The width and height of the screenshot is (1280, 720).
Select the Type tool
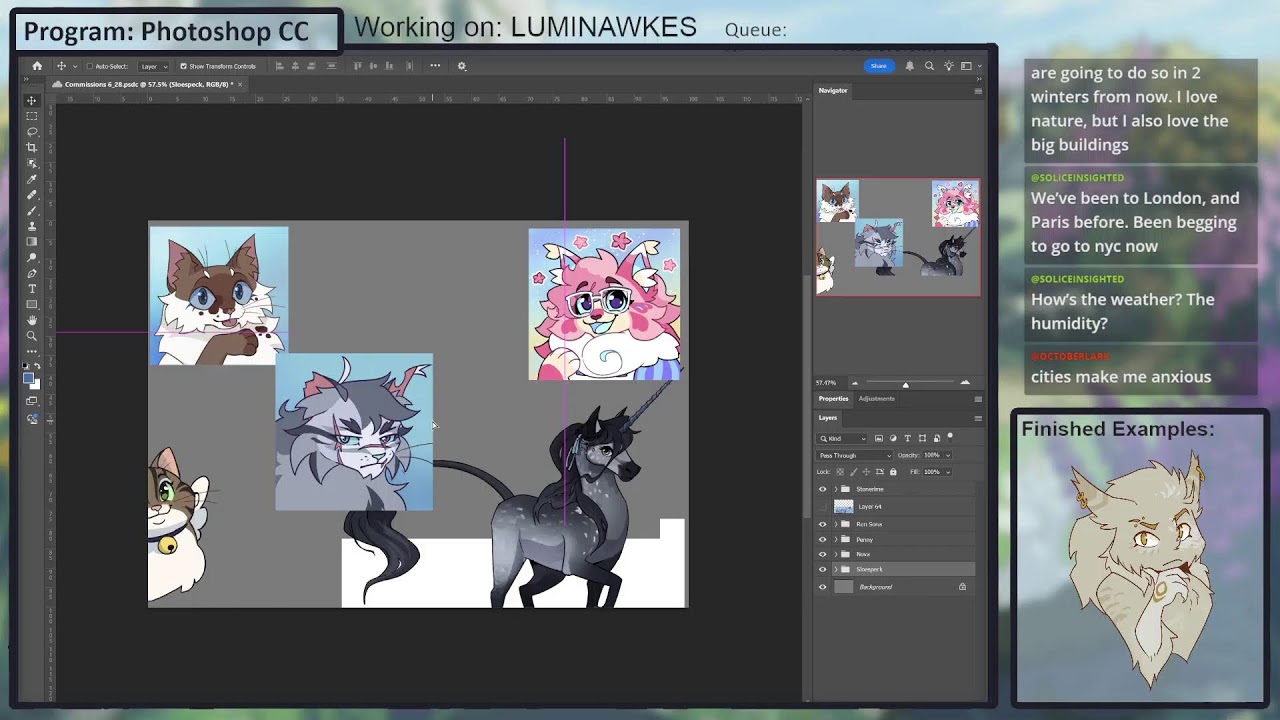[x=32, y=288]
